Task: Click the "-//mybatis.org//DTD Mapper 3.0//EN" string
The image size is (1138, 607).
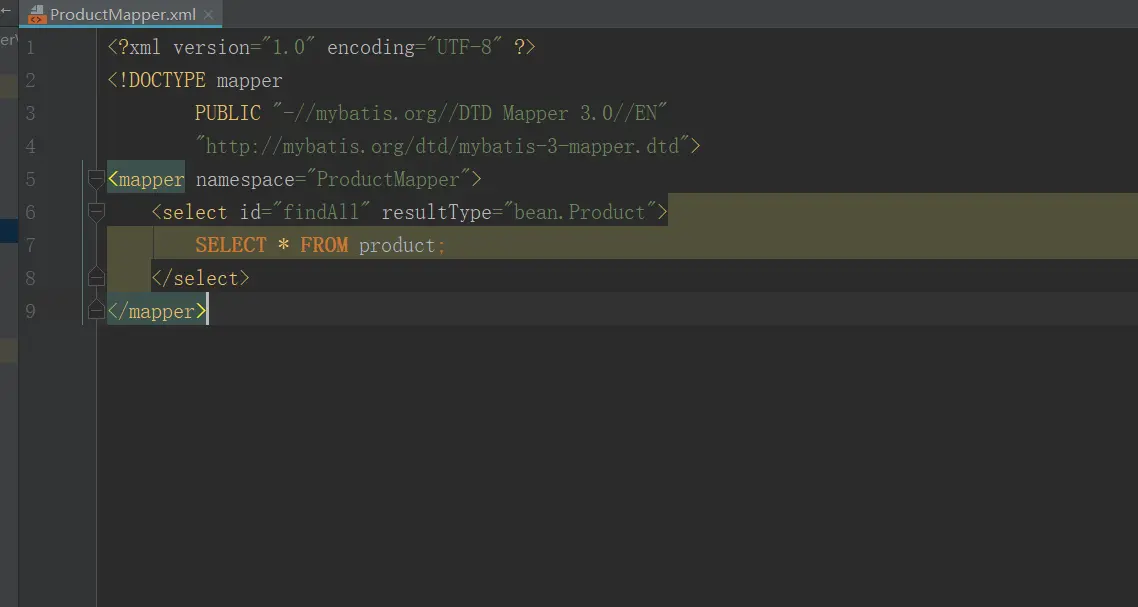Action: point(470,113)
